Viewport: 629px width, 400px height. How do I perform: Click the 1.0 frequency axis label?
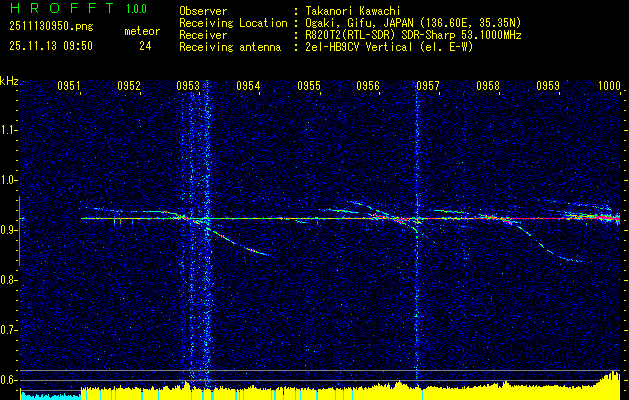pos(9,181)
